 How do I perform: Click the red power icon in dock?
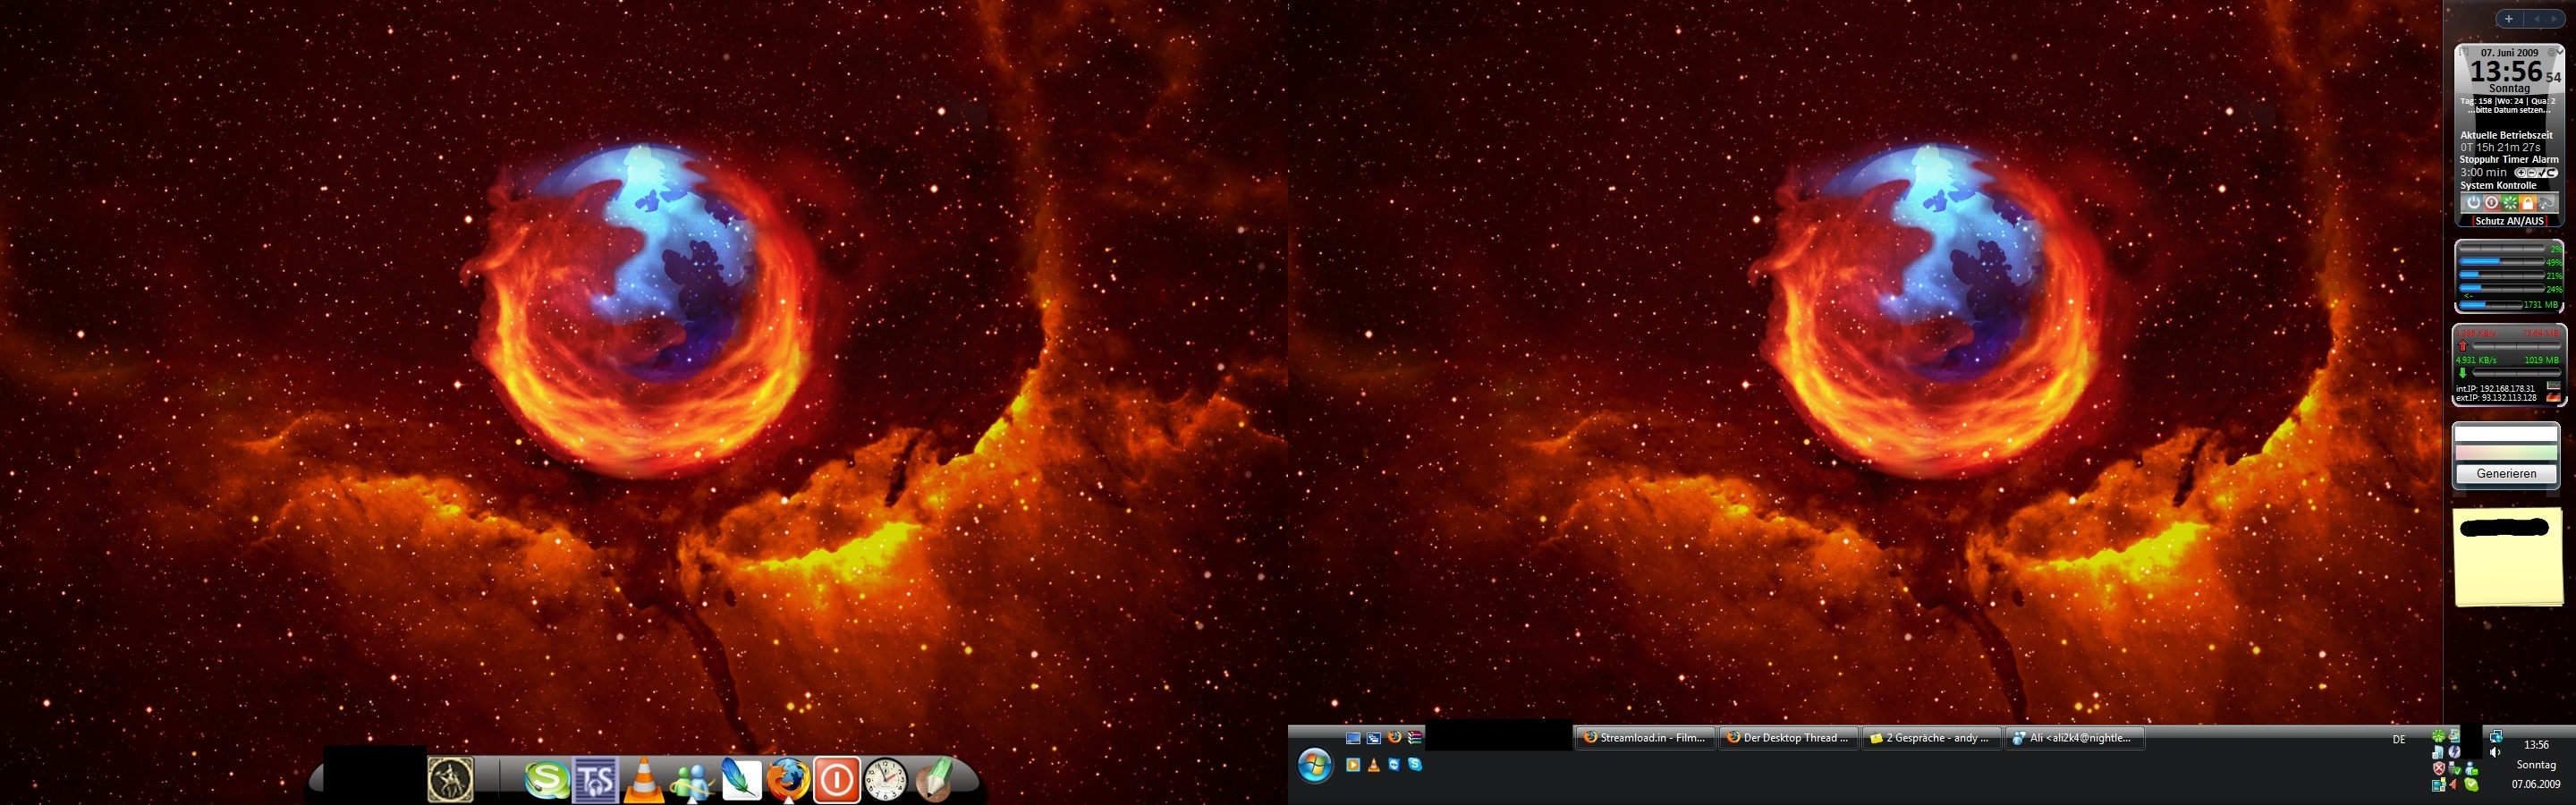point(837,780)
